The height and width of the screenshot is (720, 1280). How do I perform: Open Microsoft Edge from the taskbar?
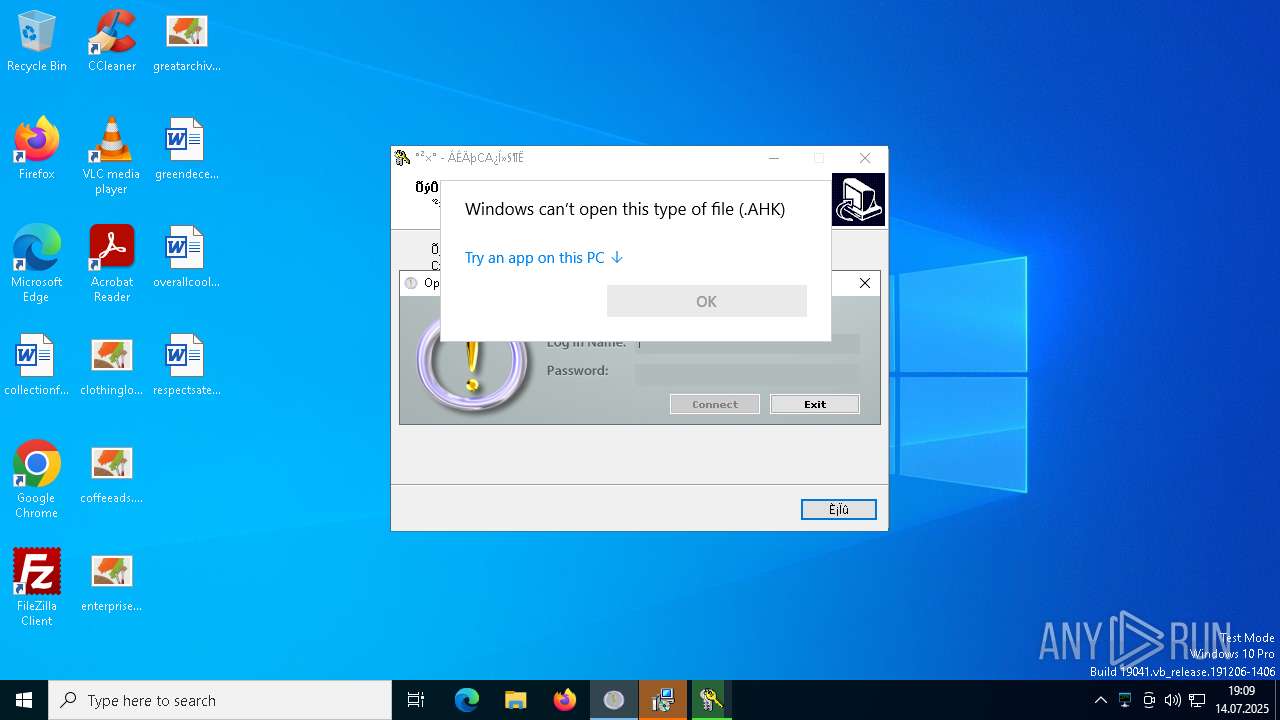pos(467,700)
